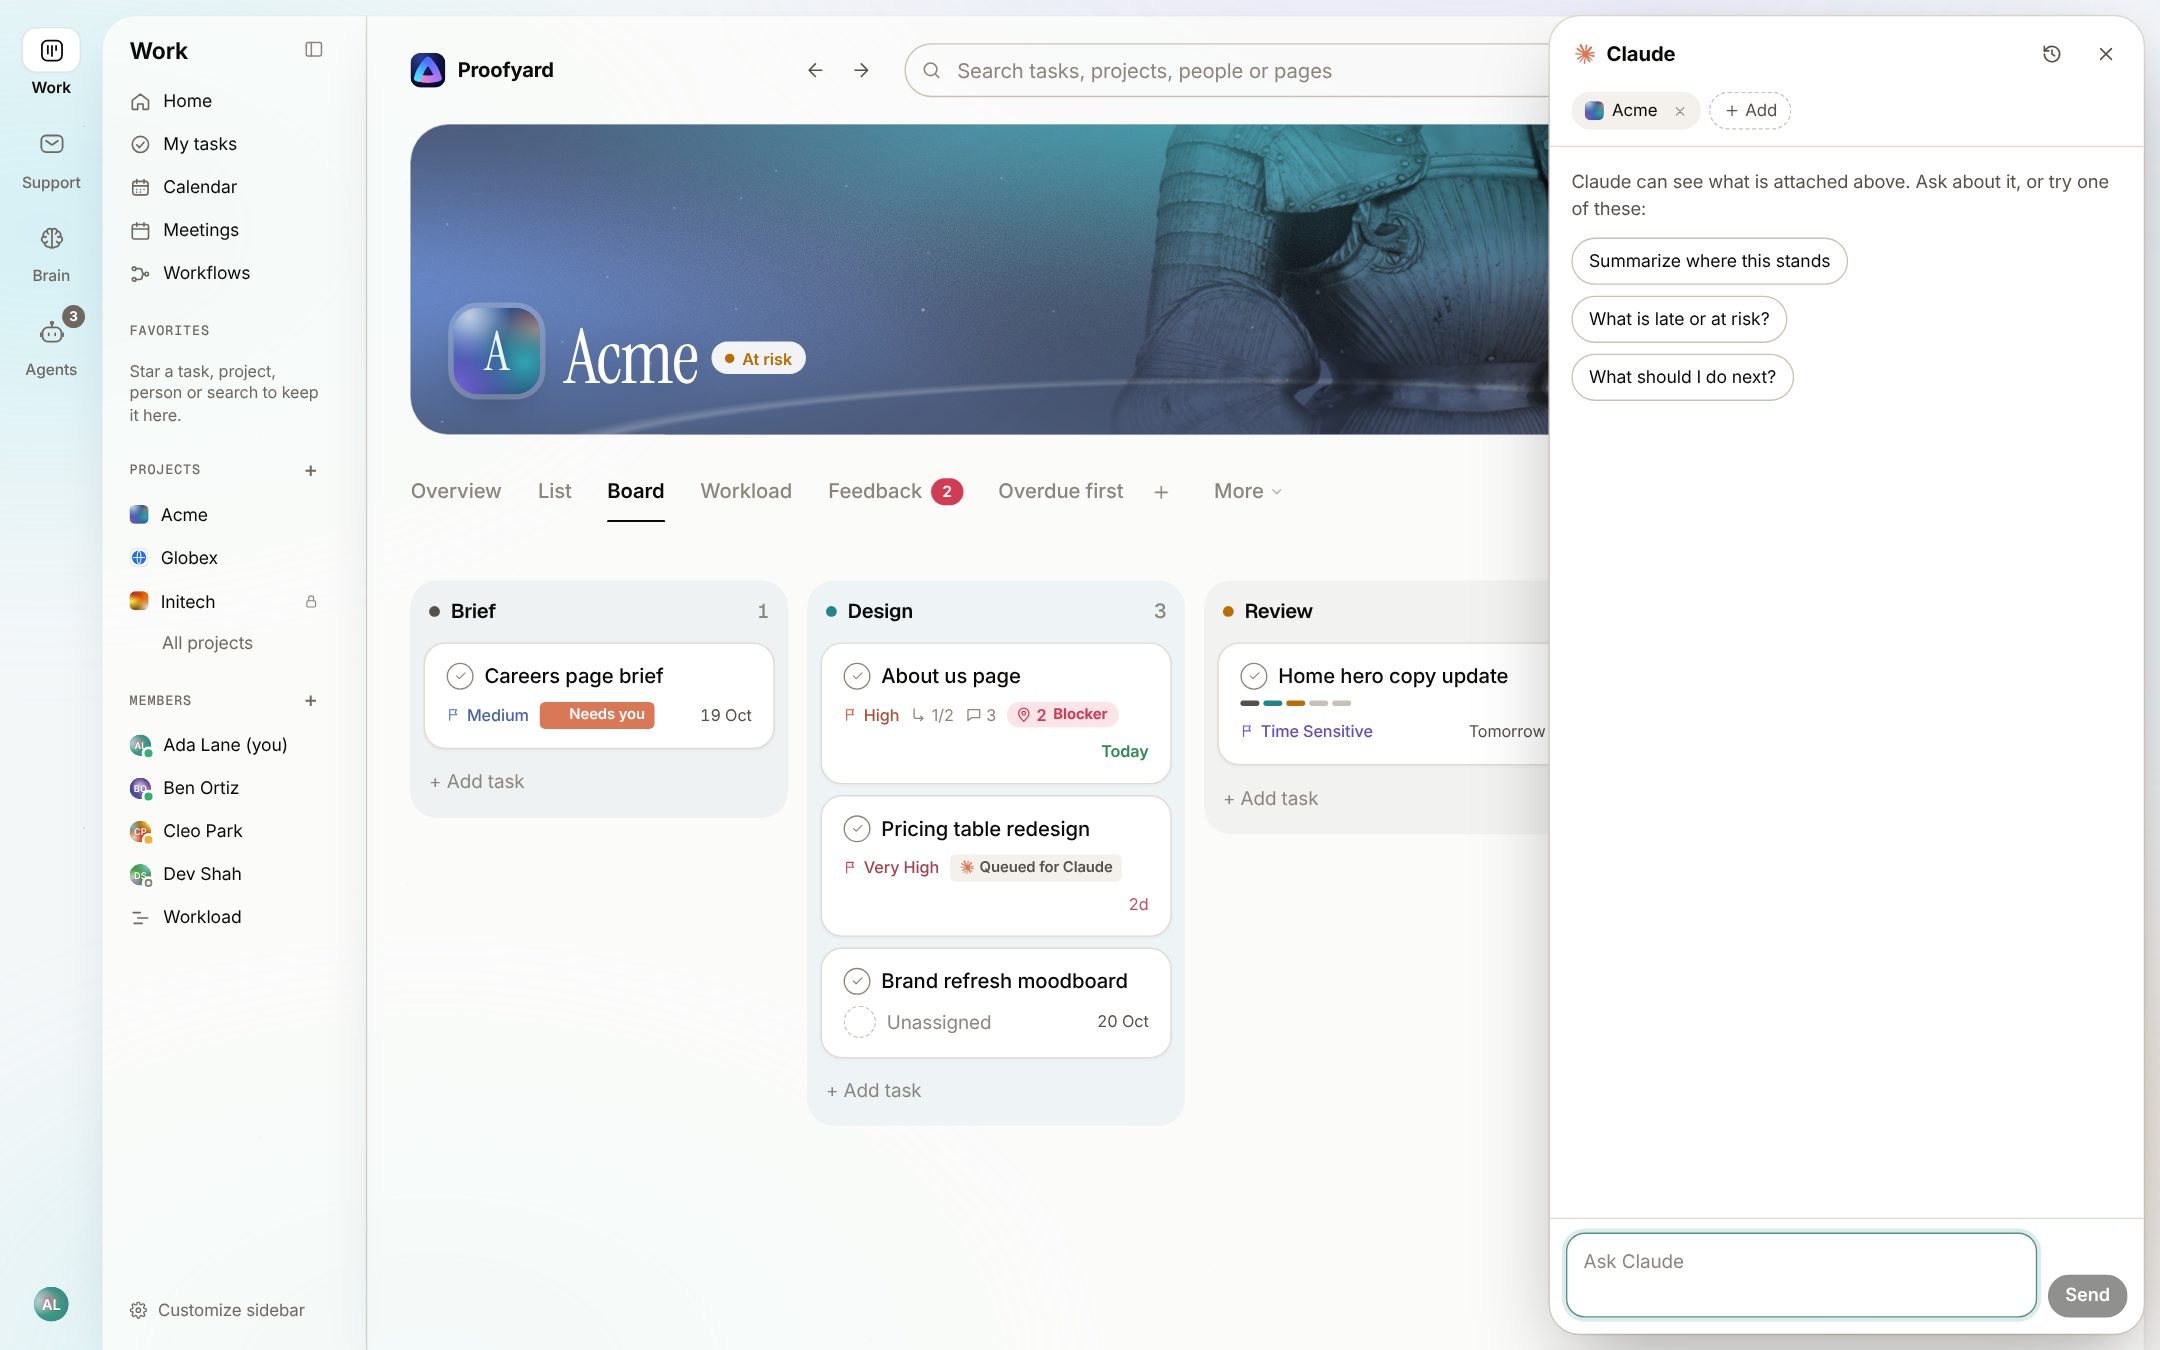Mark Brand refresh moodboard complete
The height and width of the screenshot is (1350, 2160).
click(x=857, y=981)
